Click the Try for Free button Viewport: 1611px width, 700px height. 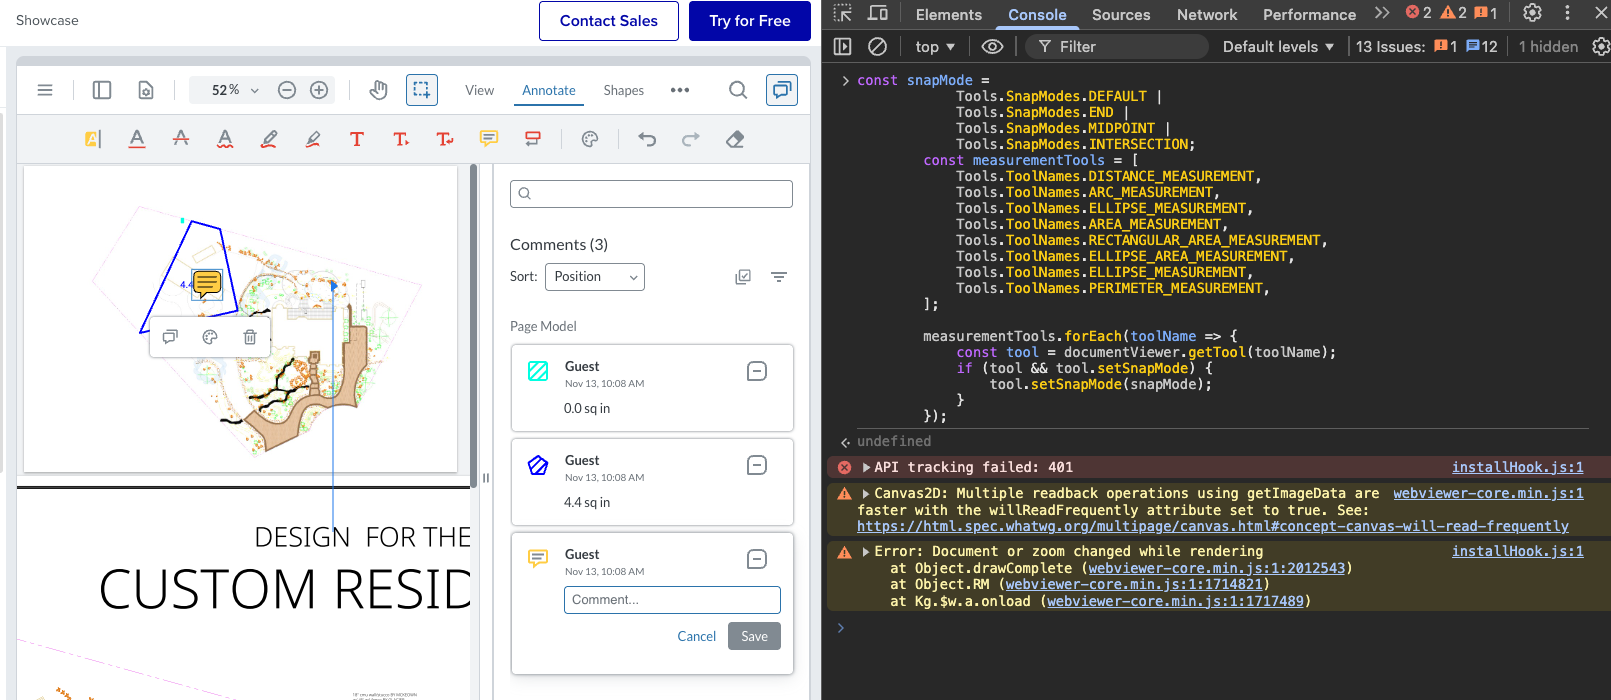(x=749, y=21)
